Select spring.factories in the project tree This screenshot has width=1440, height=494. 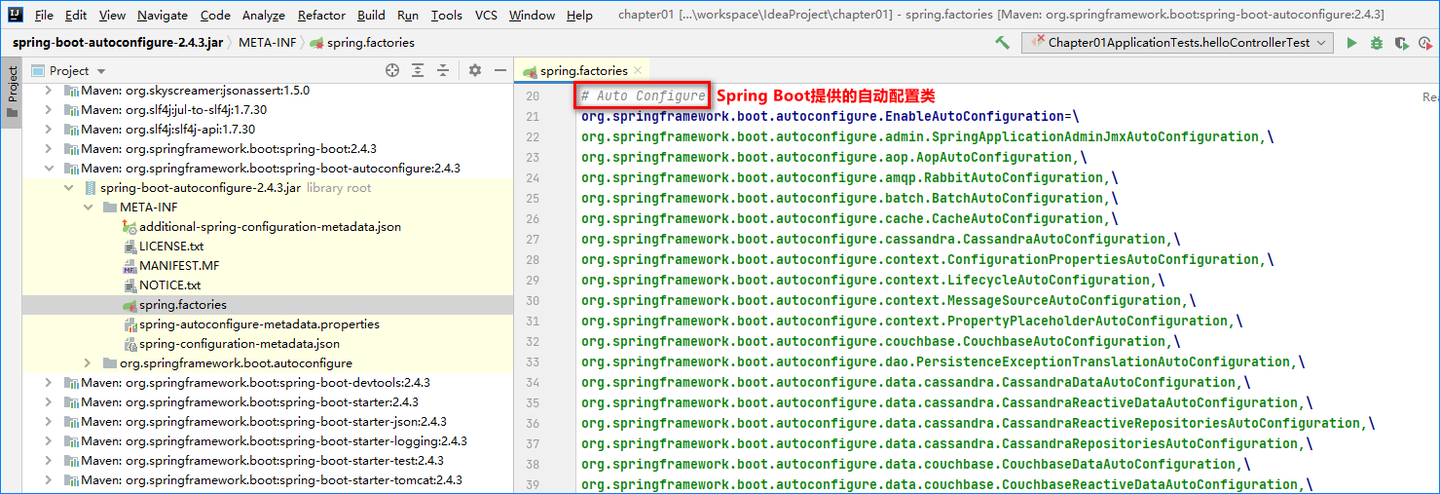[174, 305]
